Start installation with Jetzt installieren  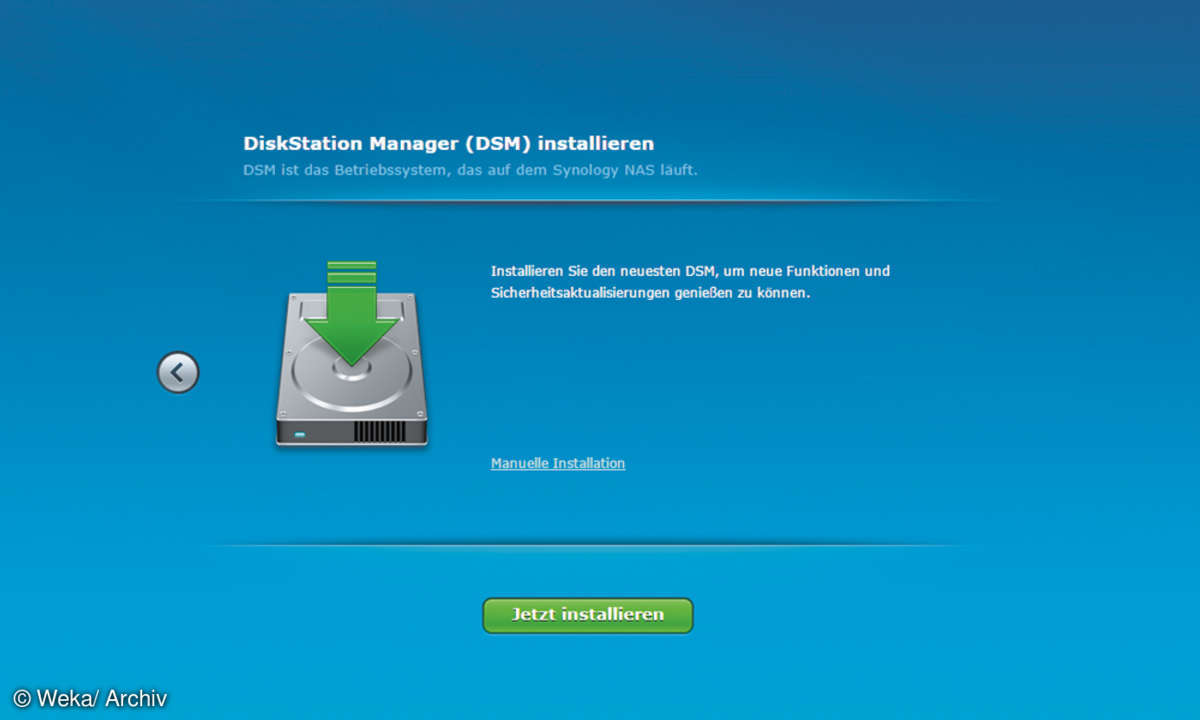pos(588,615)
